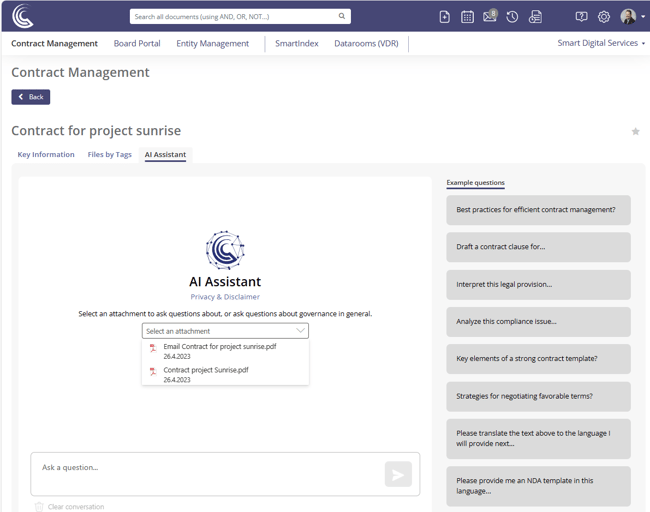The width and height of the screenshot is (650, 512).
Task: Click the company logo in header
Action: [22, 16]
